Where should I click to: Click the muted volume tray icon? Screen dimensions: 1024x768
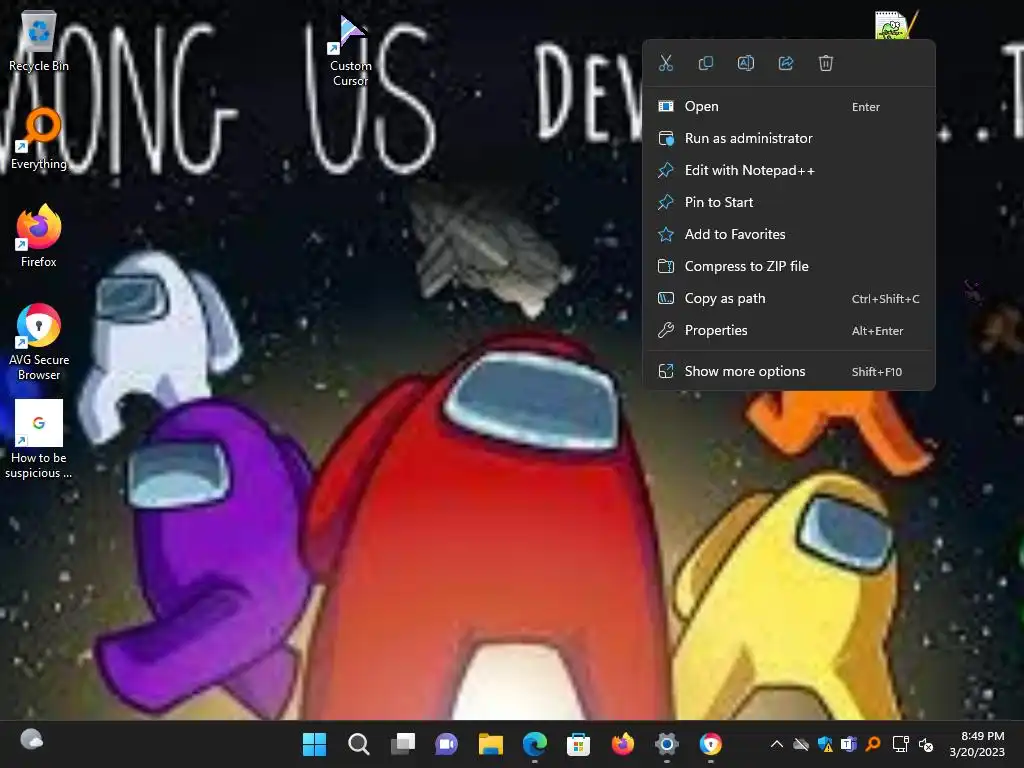[x=926, y=744]
